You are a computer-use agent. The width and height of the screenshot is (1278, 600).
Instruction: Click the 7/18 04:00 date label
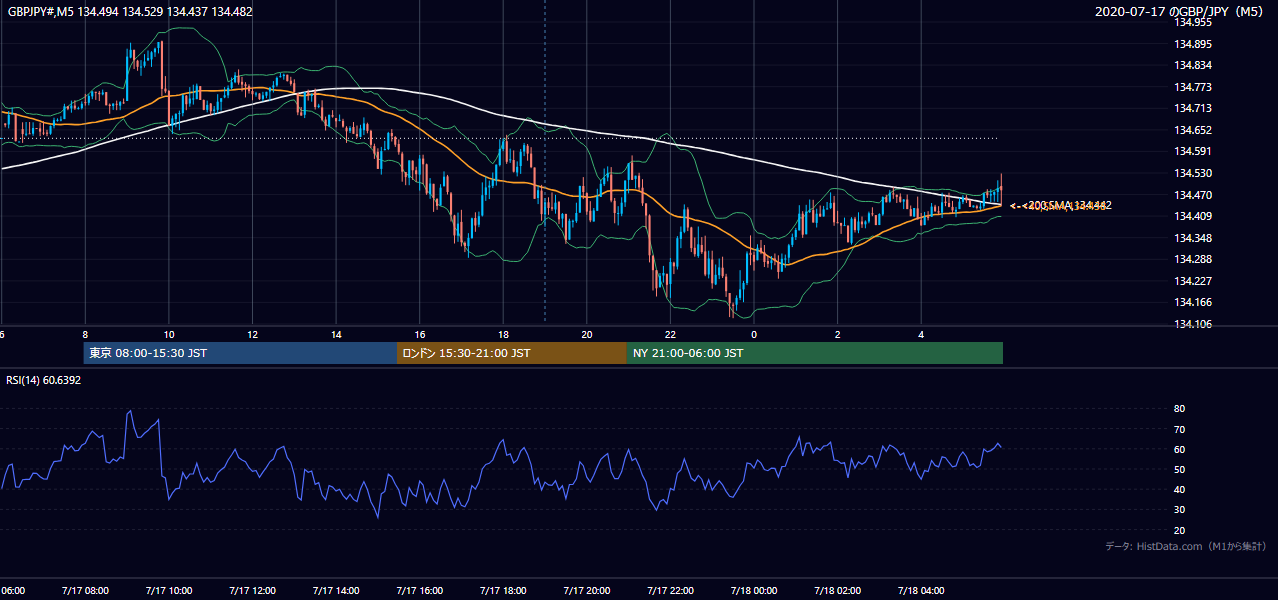[x=921, y=590]
